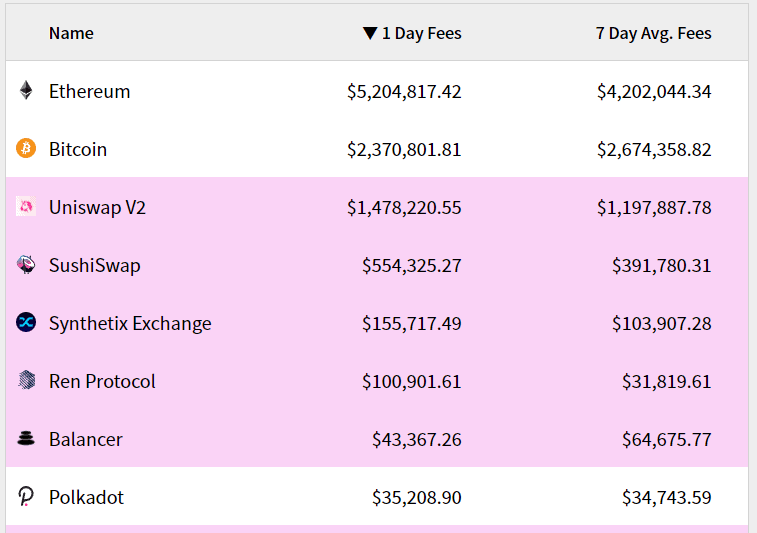
Task: Select Bitcoin 1 day fee $2,370,801.81
Action: coord(404,150)
